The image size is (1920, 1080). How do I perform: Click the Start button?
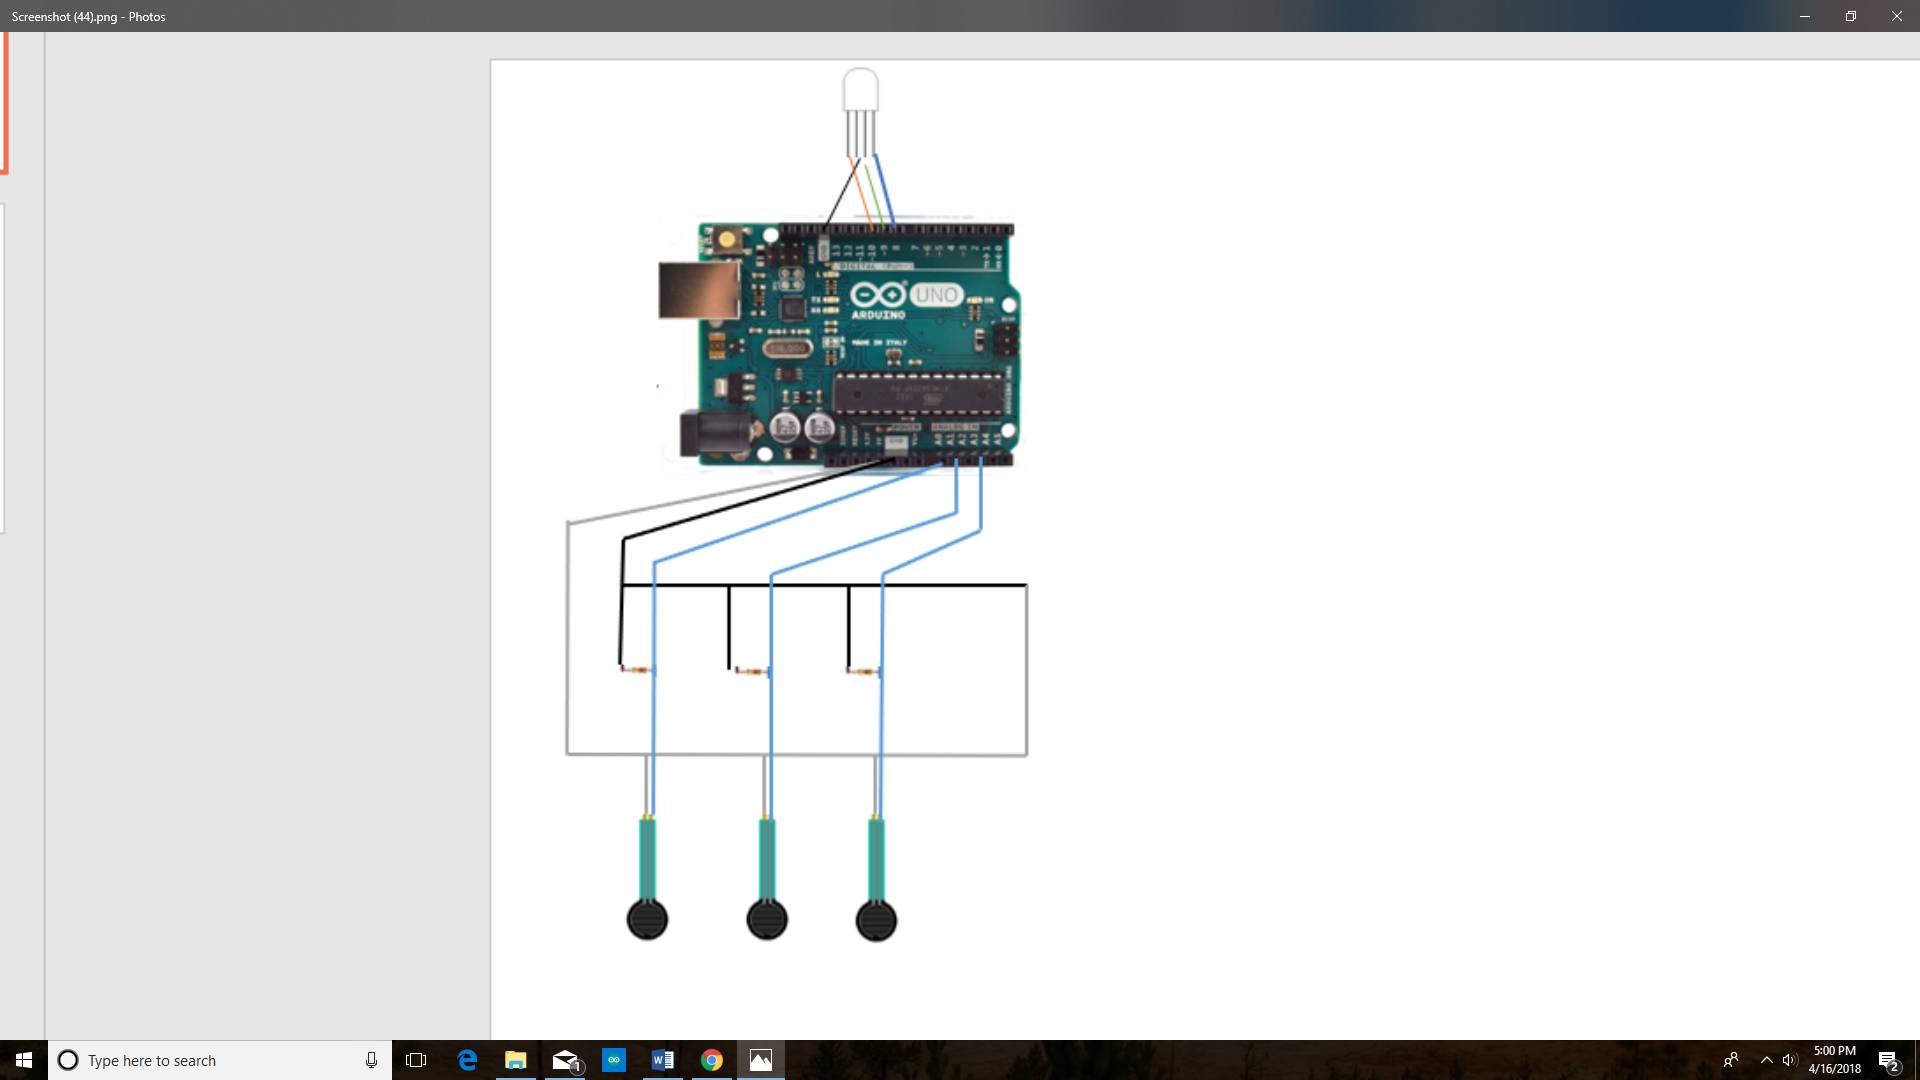(x=22, y=1060)
